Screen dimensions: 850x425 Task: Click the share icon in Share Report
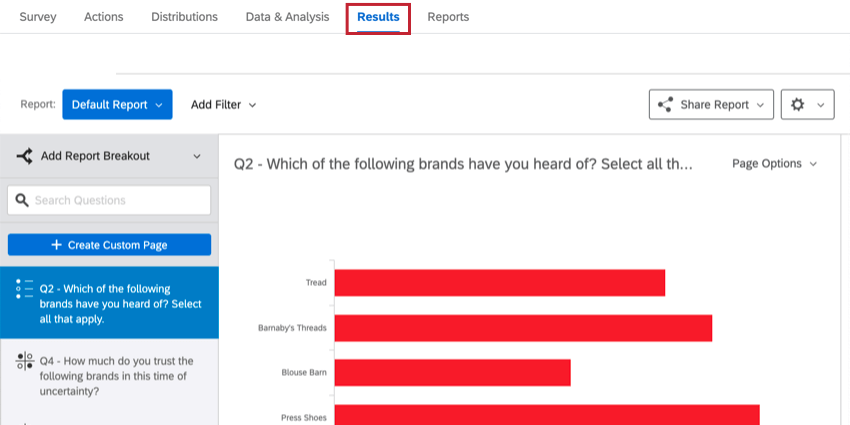[665, 105]
